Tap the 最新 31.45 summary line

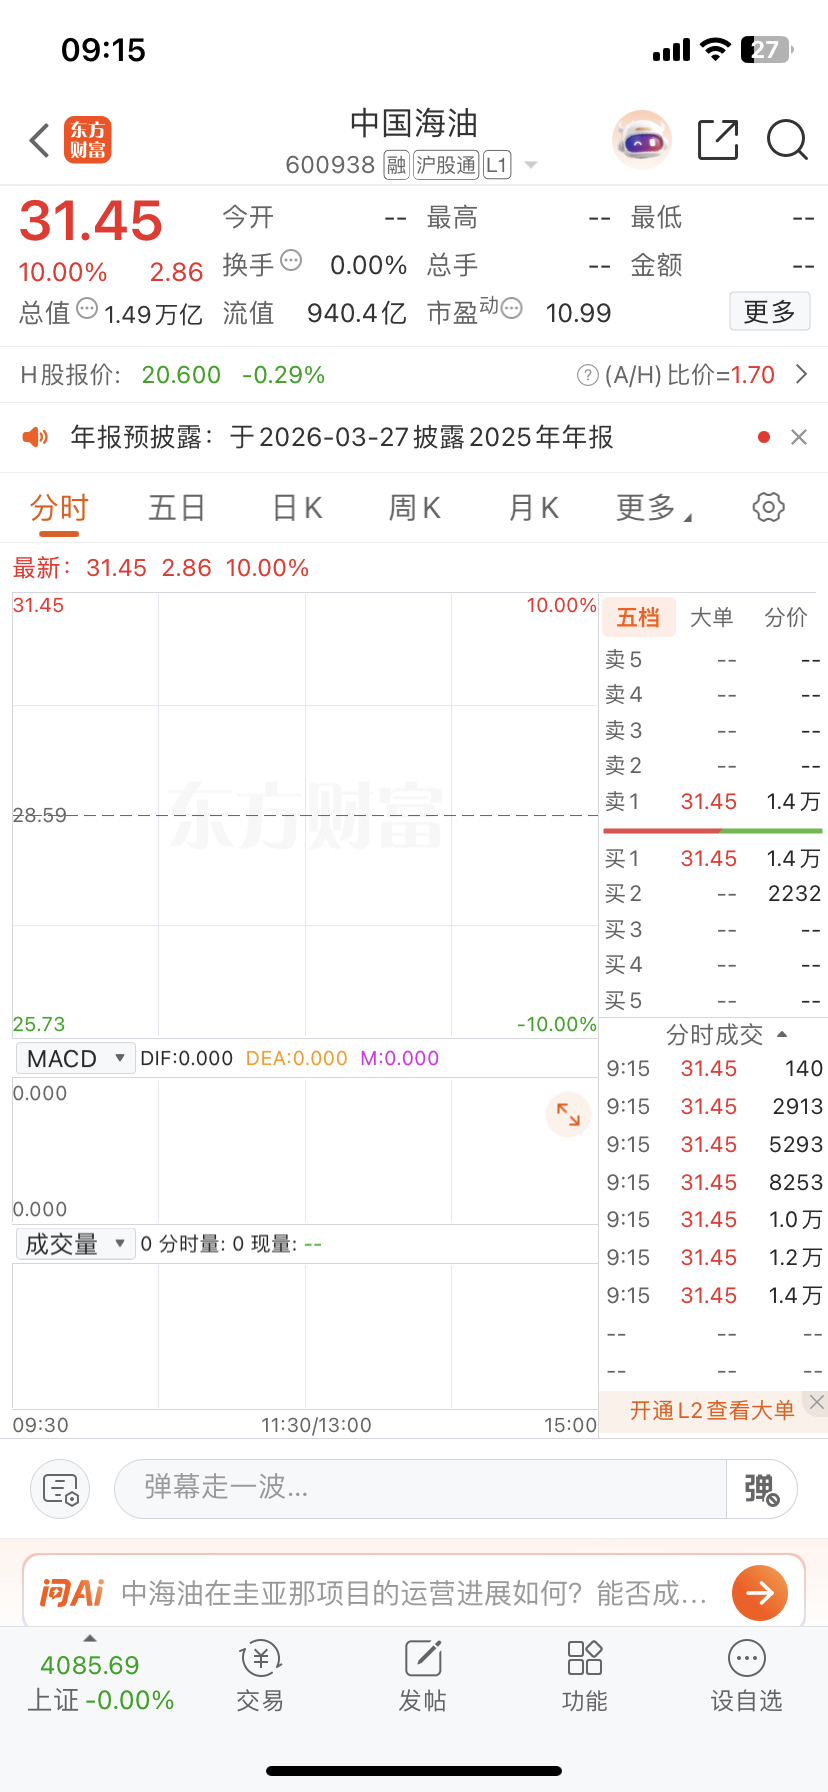161,568
